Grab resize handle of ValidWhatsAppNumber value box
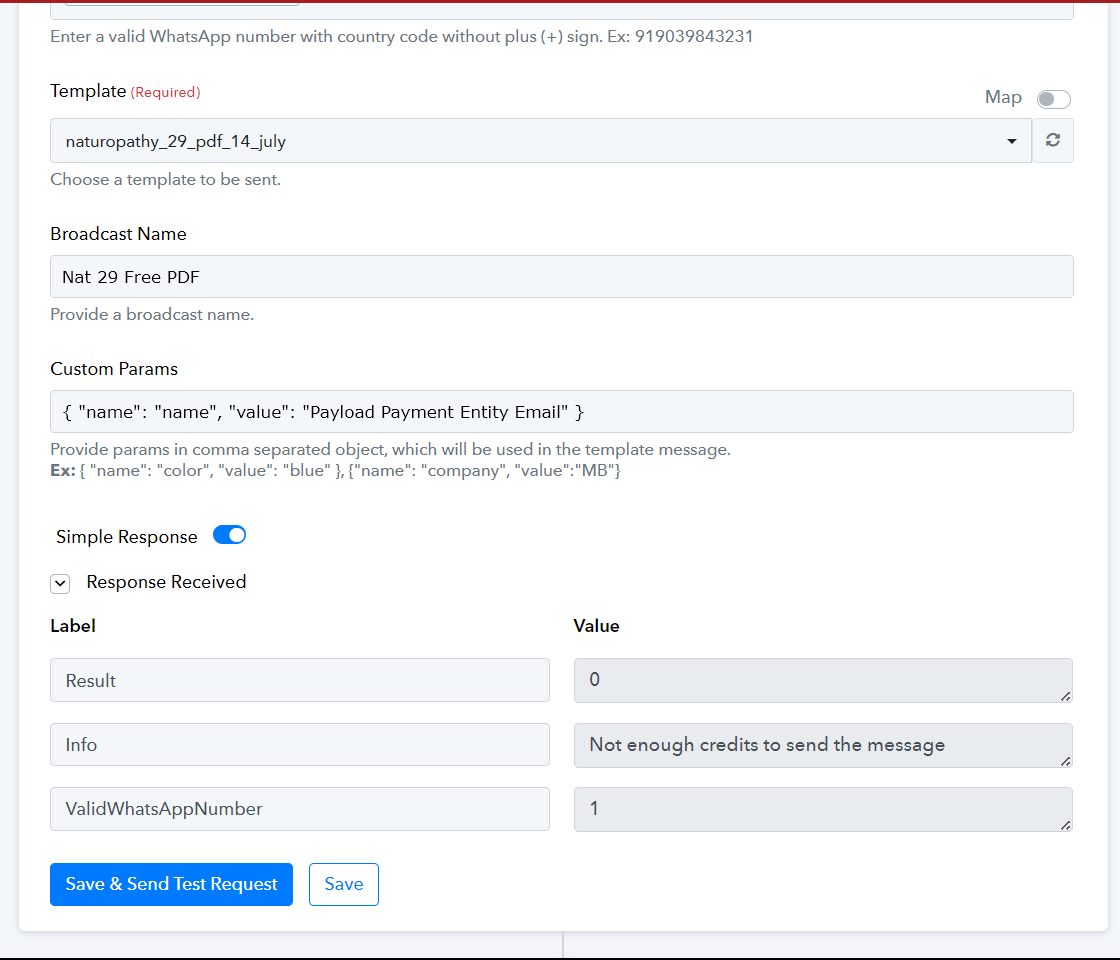The width and height of the screenshot is (1120, 960). [x=1065, y=825]
